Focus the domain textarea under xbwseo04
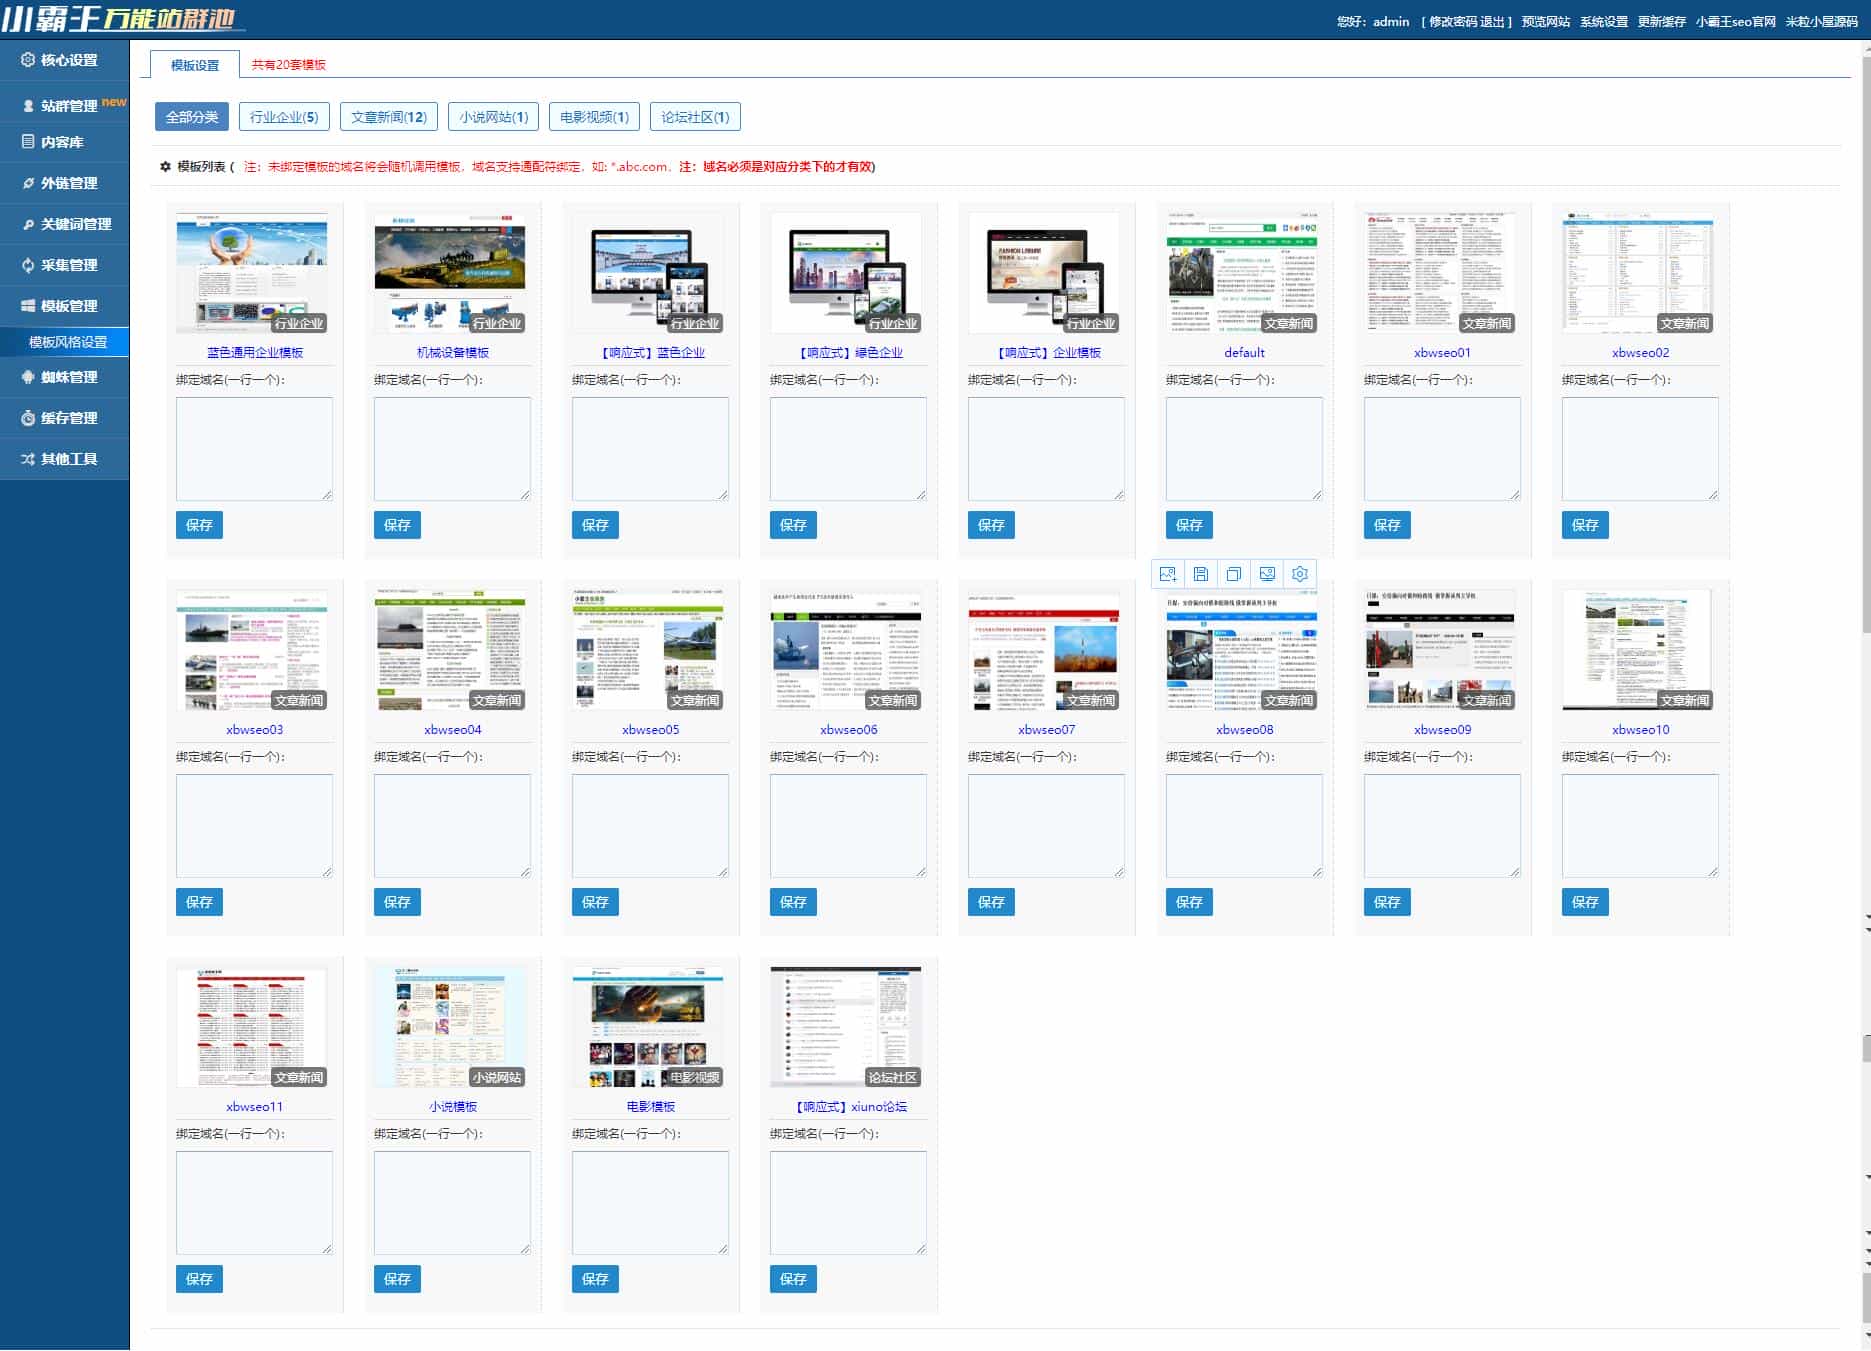This screenshot has height=1351, width=1871. point(452,826)
